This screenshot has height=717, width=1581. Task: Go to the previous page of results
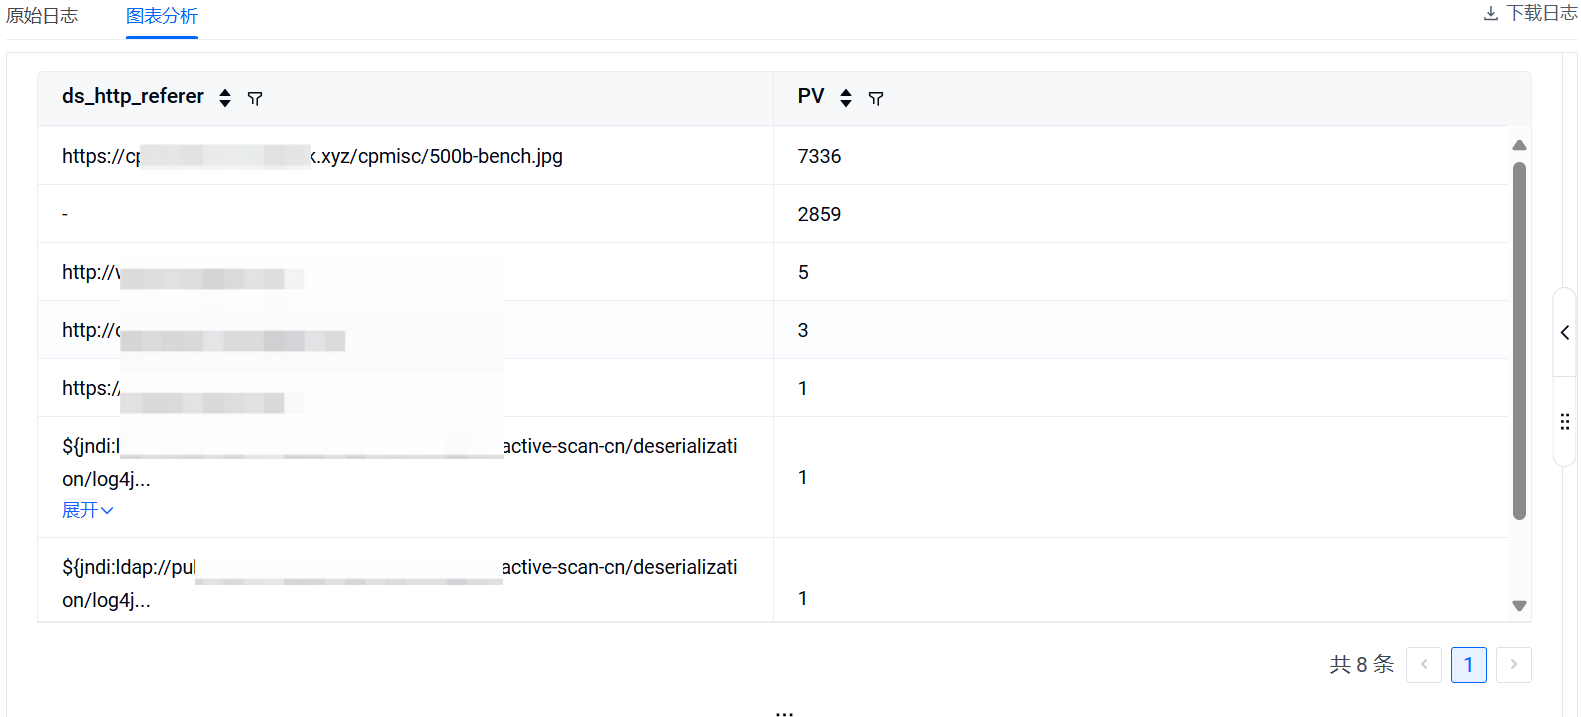pyautogui.click(x=1423, y=664)
